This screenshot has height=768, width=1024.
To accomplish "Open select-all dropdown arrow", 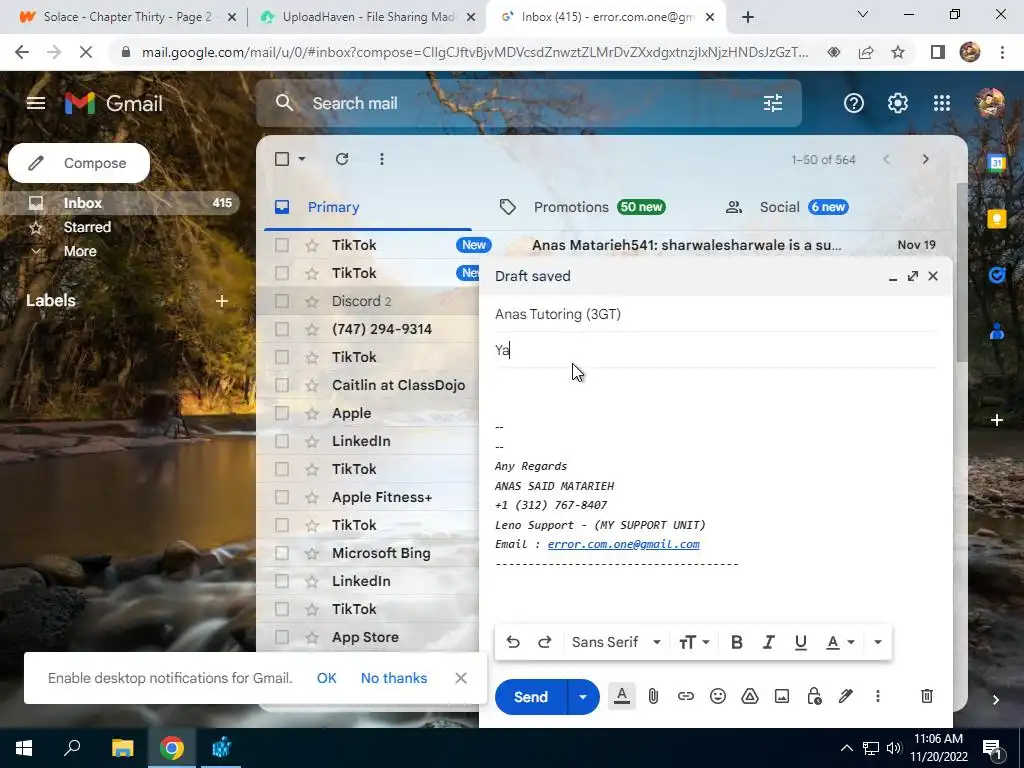I will [302, 159].
